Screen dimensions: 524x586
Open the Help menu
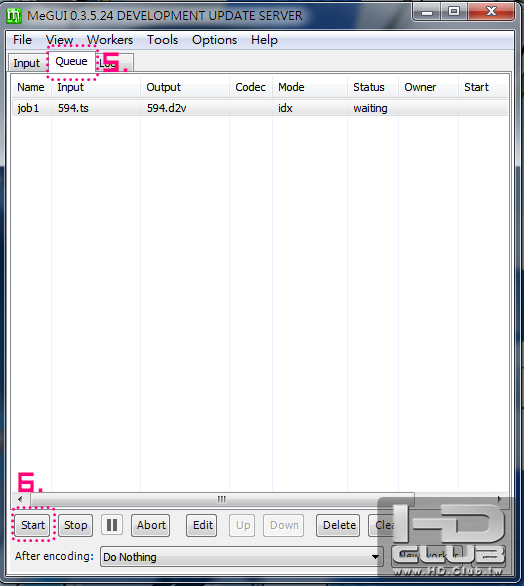[264, 40]
